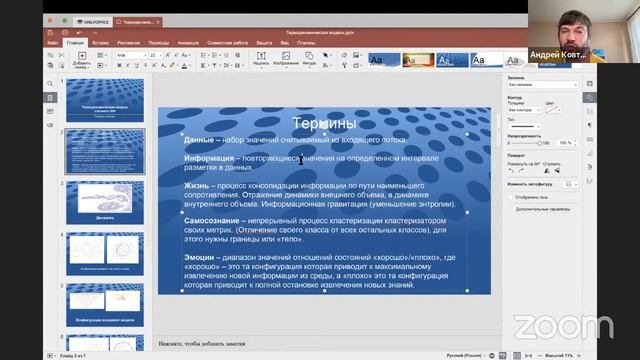
Task: Click the Italic formatting icon
Action: pos(128,65)
